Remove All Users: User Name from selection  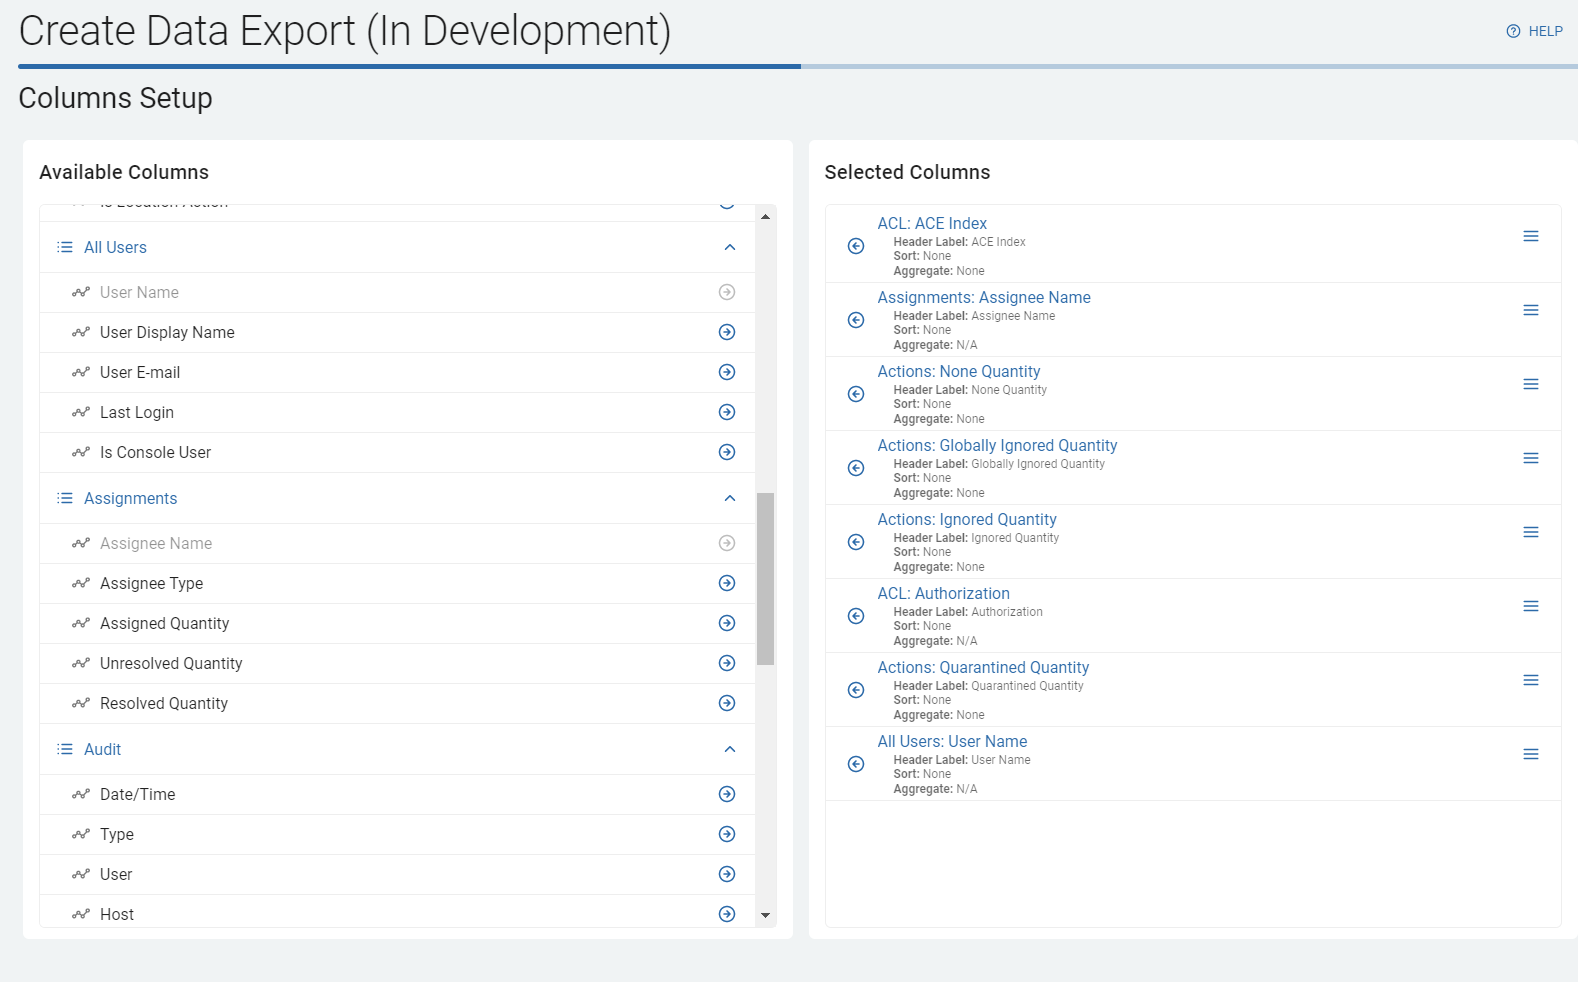tap(856, 764)
